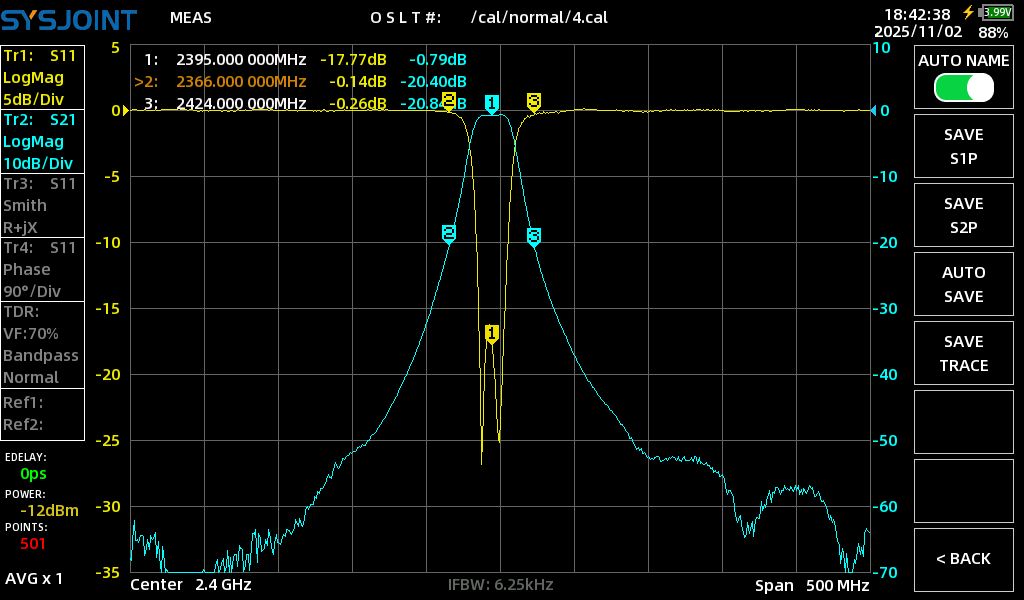Enable Tr4 S11 Phase trace
The width and height of the screenshot is (1024, 600).
coord(43,269)
